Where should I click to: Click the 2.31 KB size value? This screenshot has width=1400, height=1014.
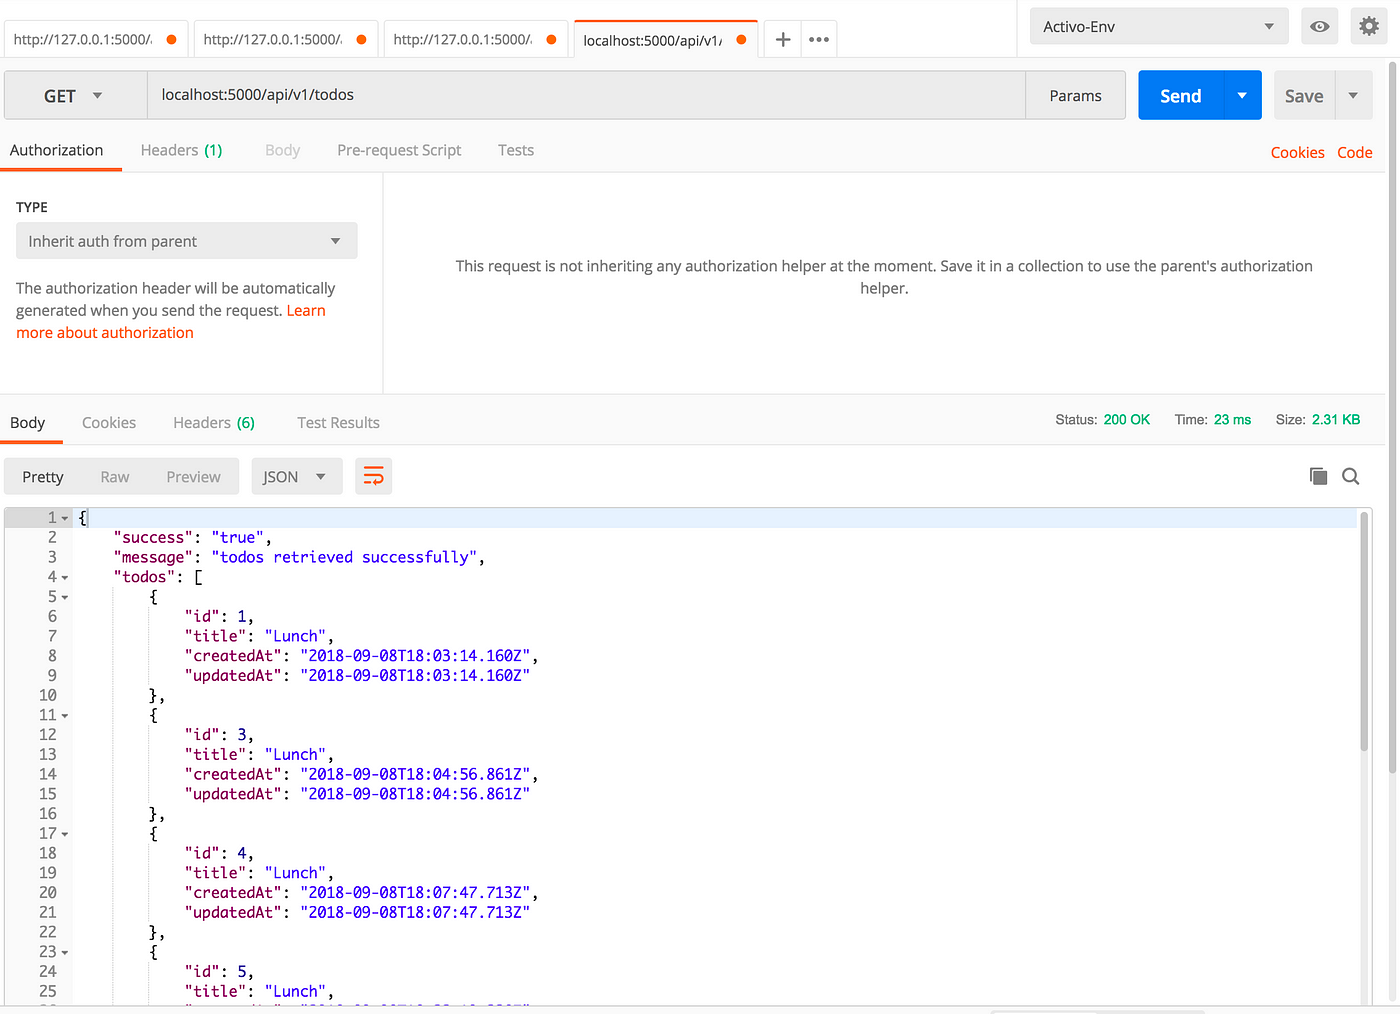(x=1336, y=419)
